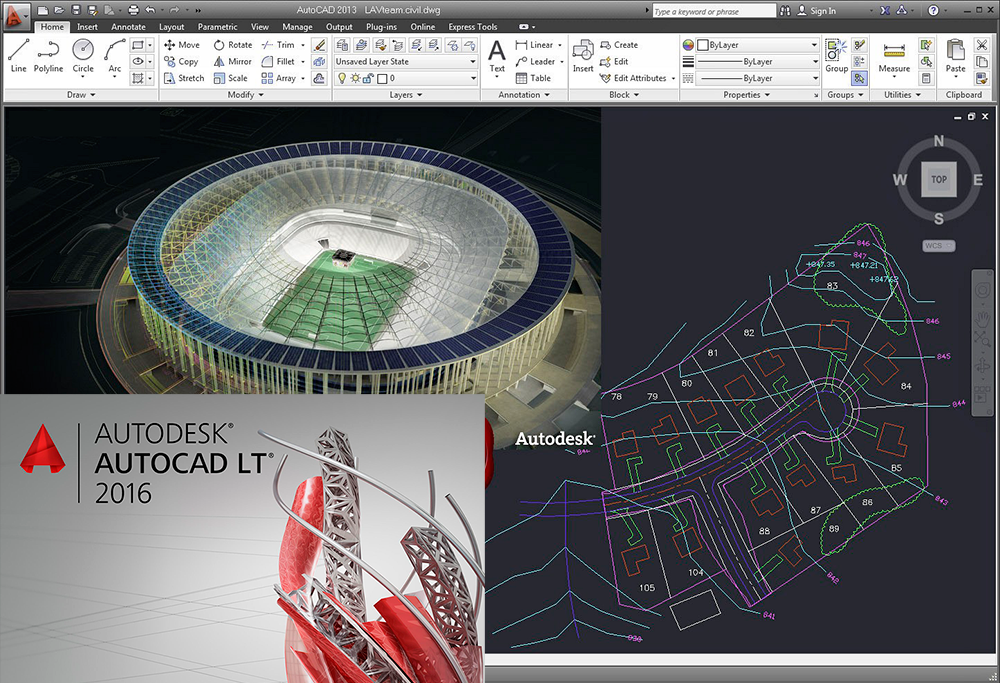Screen dimensions: 1000x683
Task: Click Sign In
Action: click(x=816, y=10)
